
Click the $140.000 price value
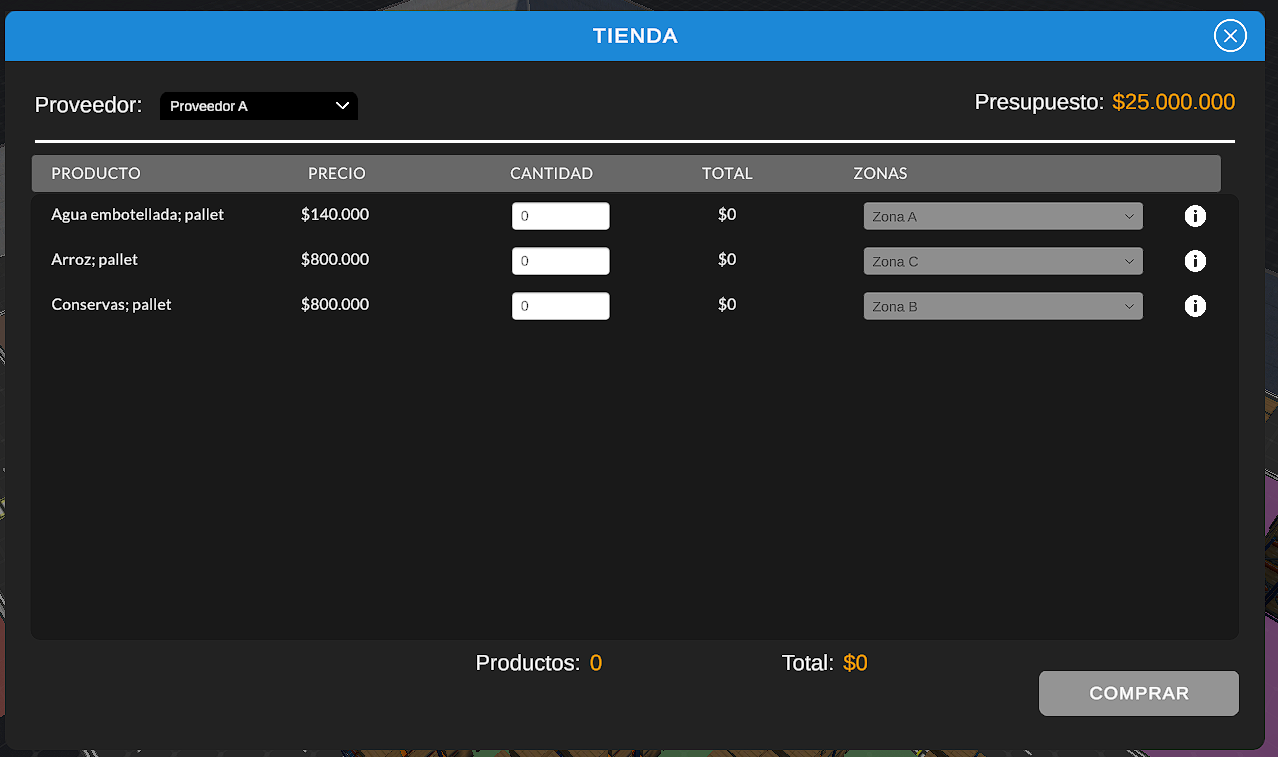335,214
